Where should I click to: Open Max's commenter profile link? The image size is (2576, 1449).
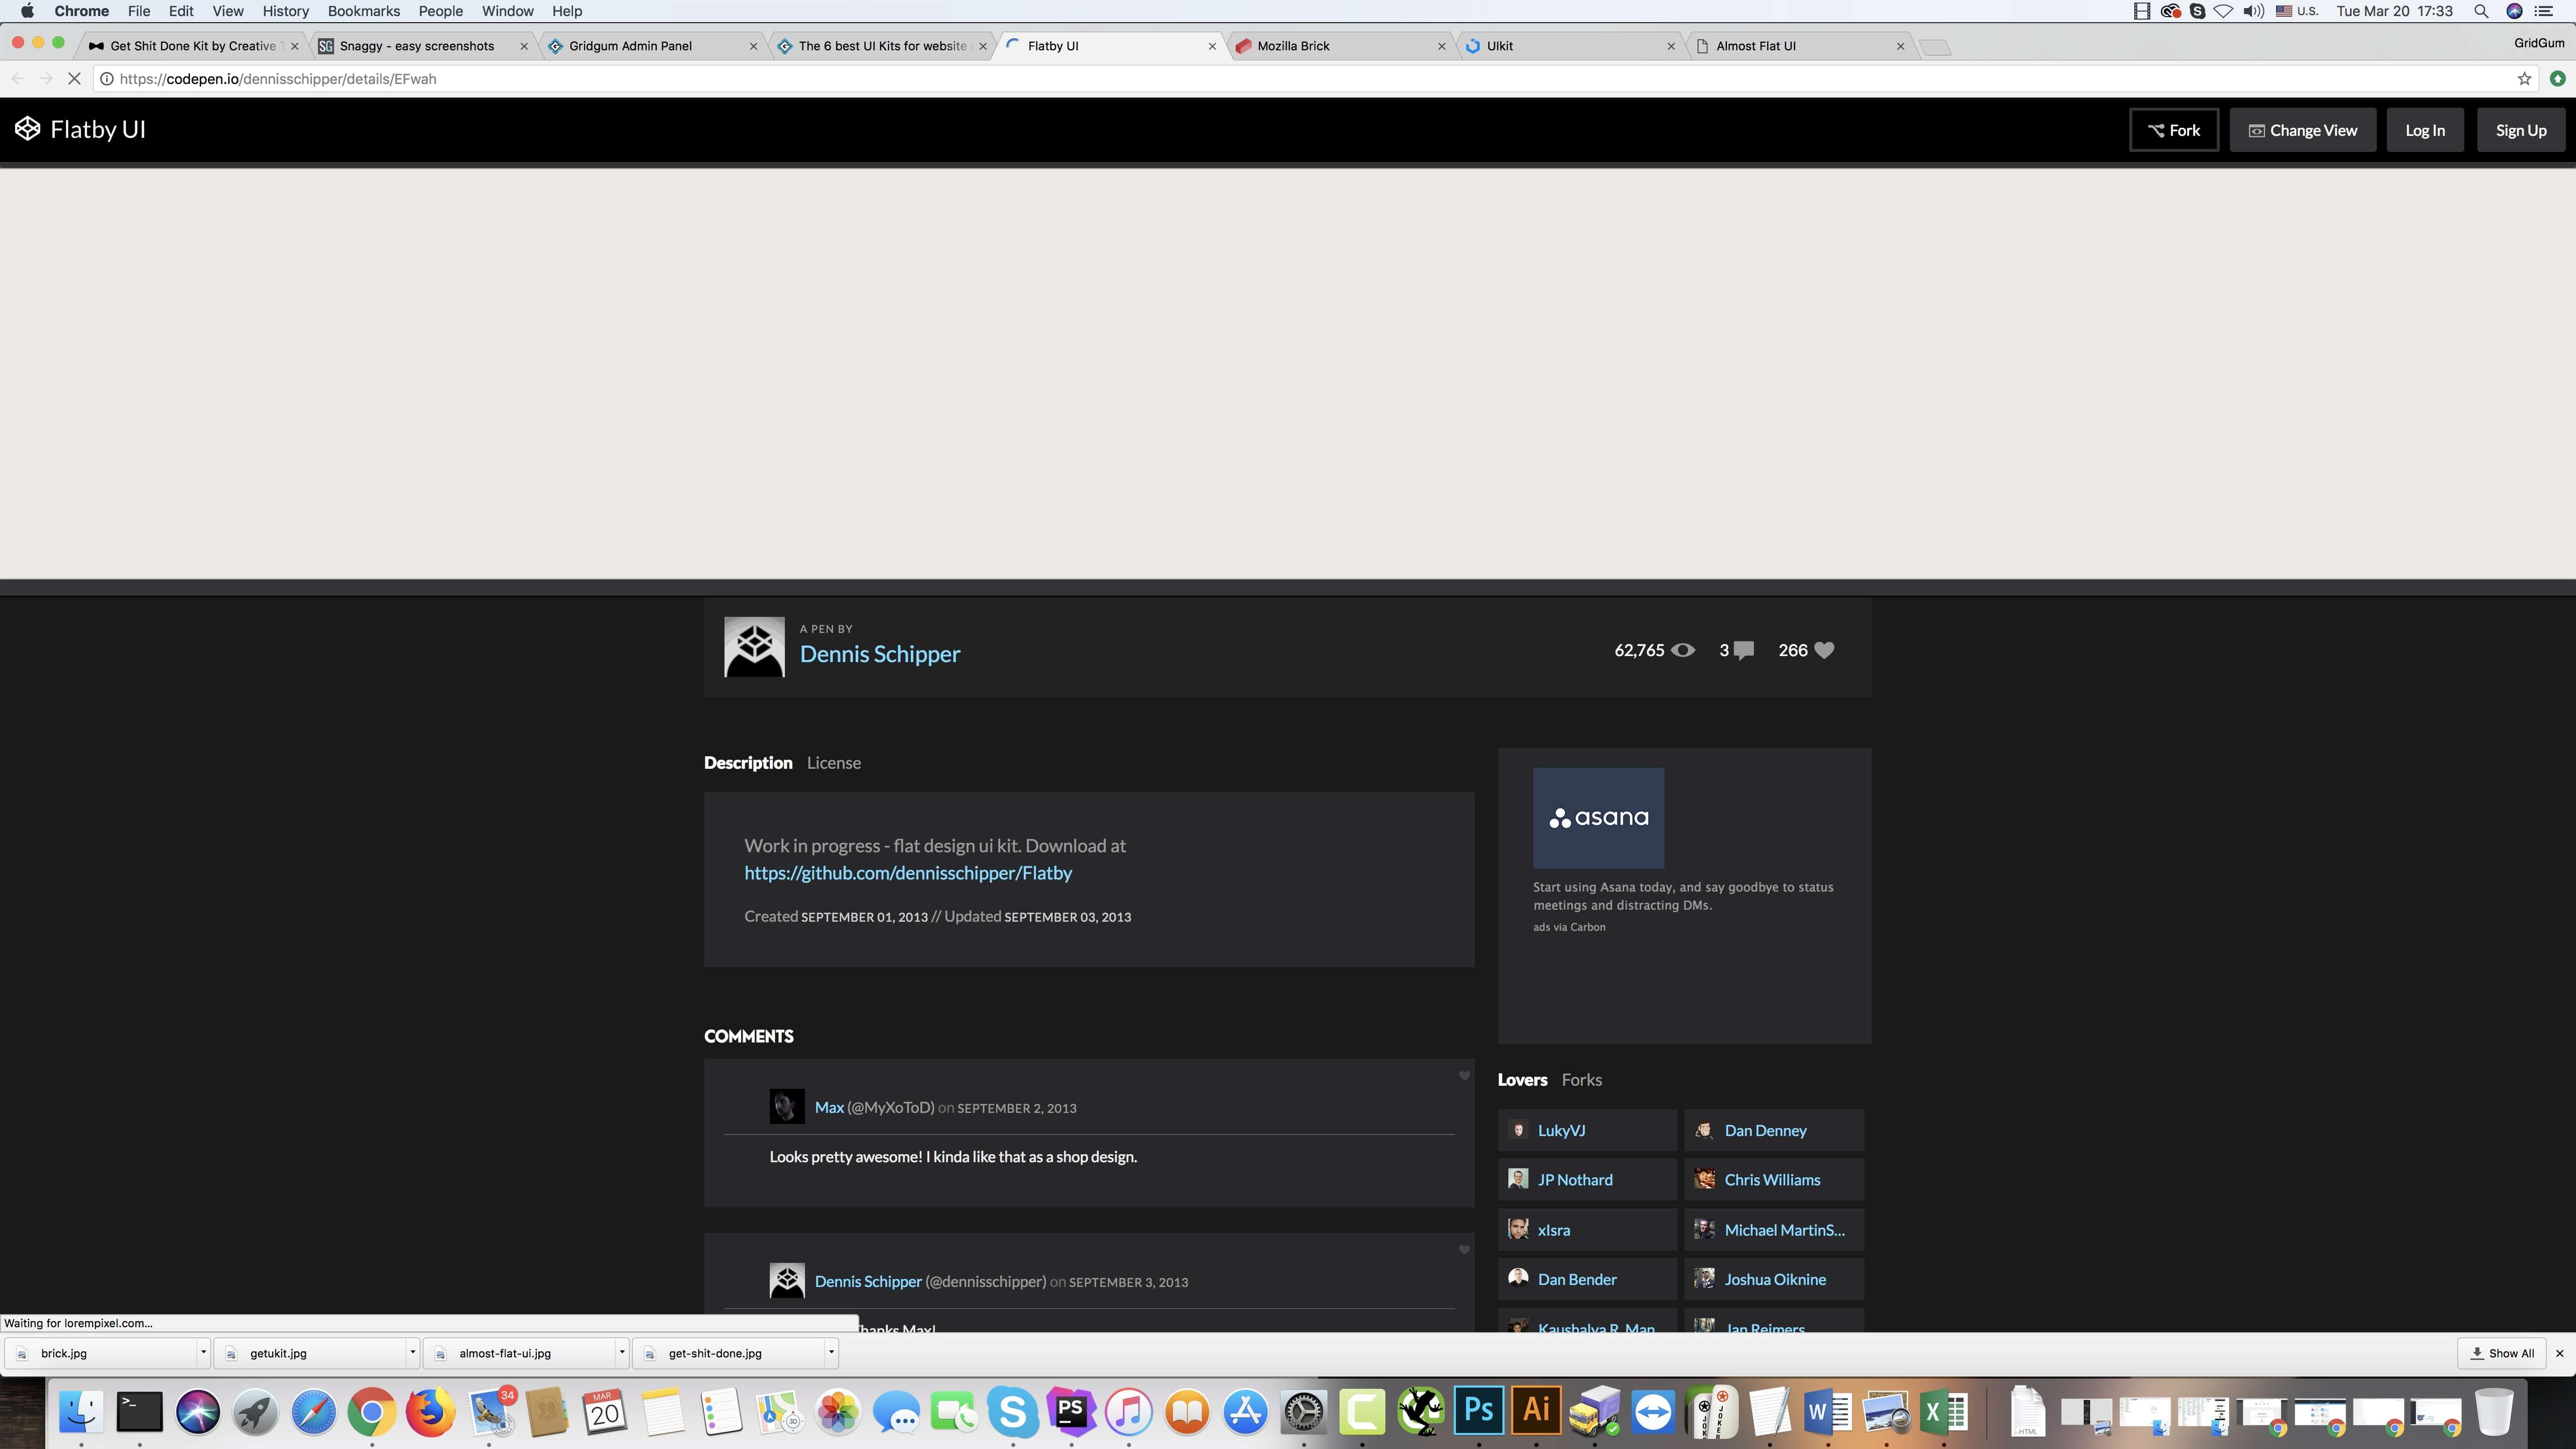pos(829,1107)
